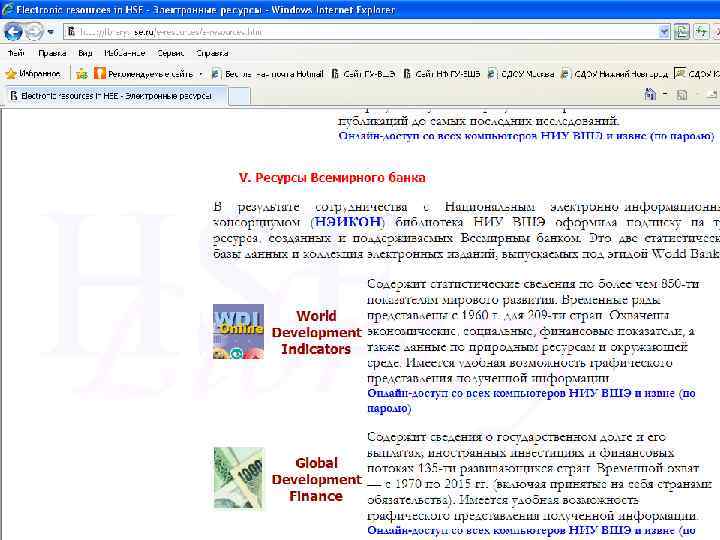
Task: Open World Development Indicators online-access link
Action: coord(531,400)
